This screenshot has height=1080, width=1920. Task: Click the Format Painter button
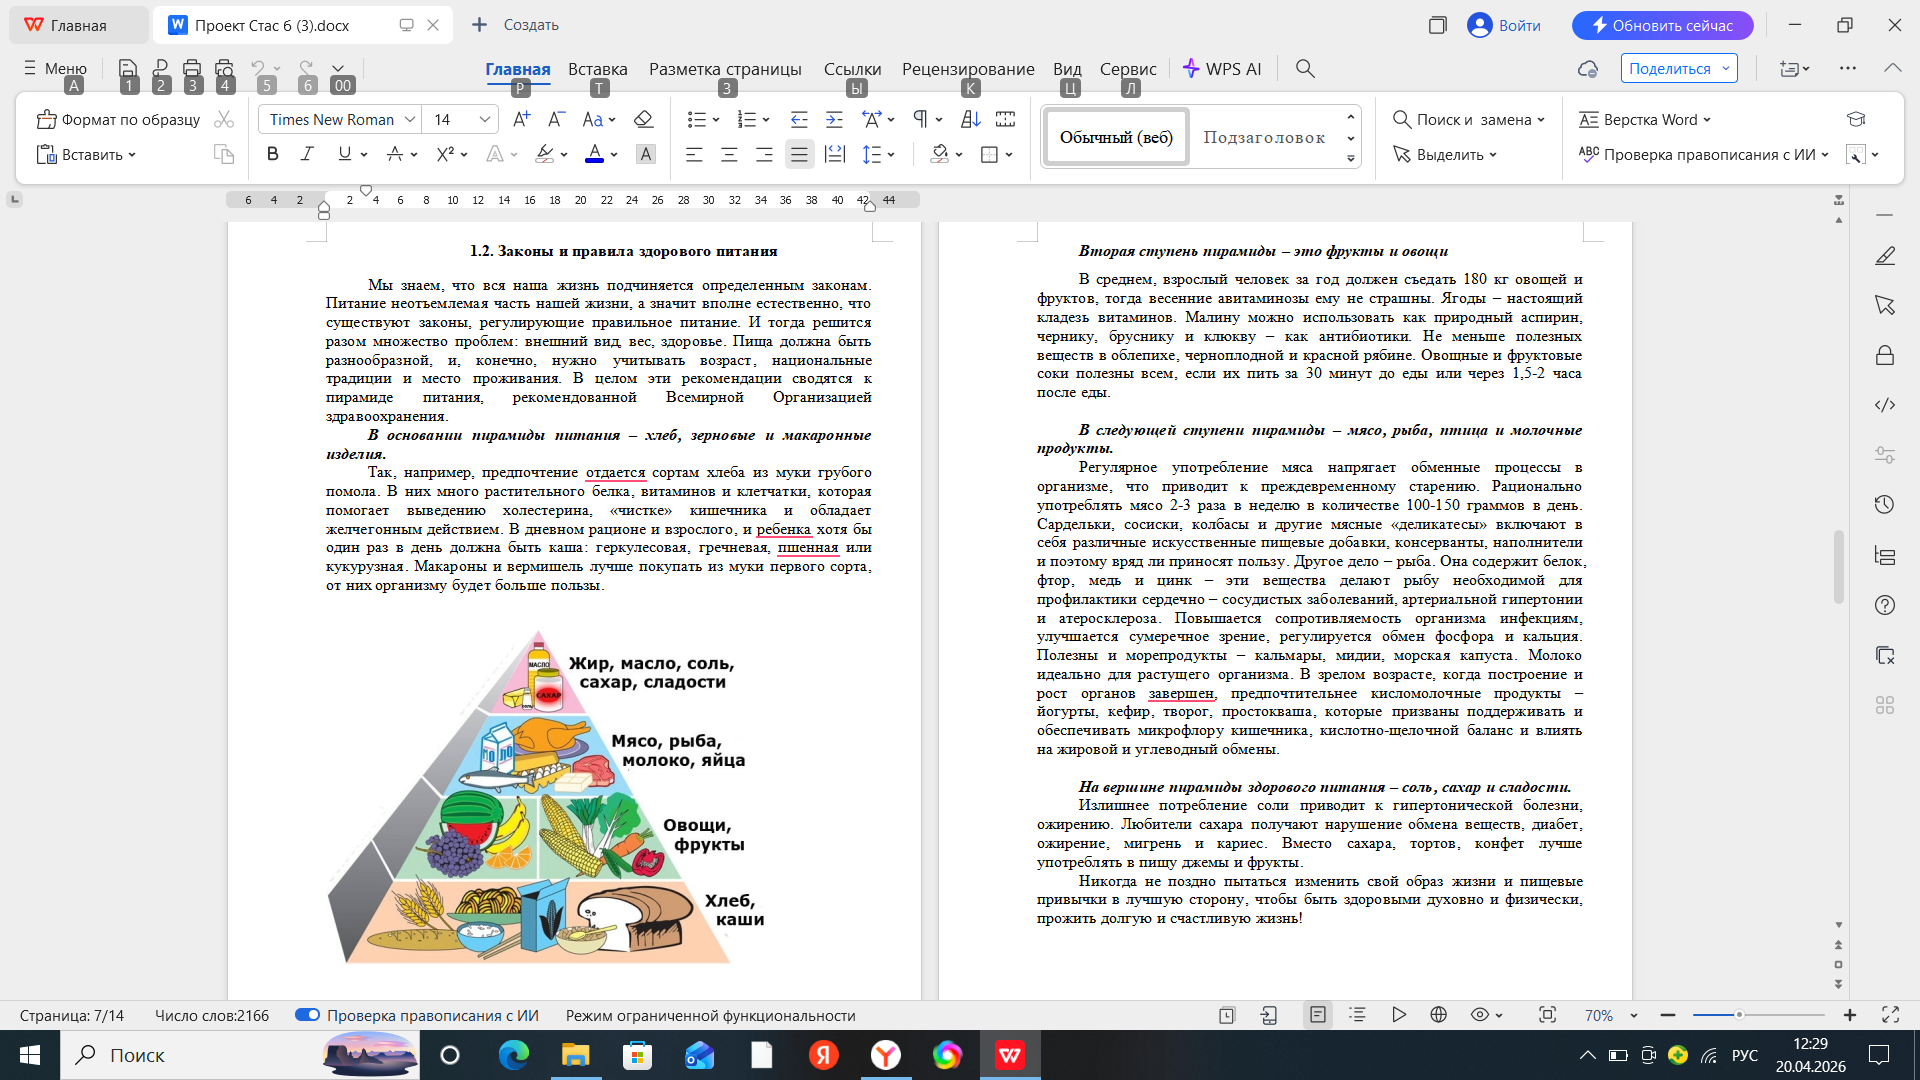(x=118, y=119)
